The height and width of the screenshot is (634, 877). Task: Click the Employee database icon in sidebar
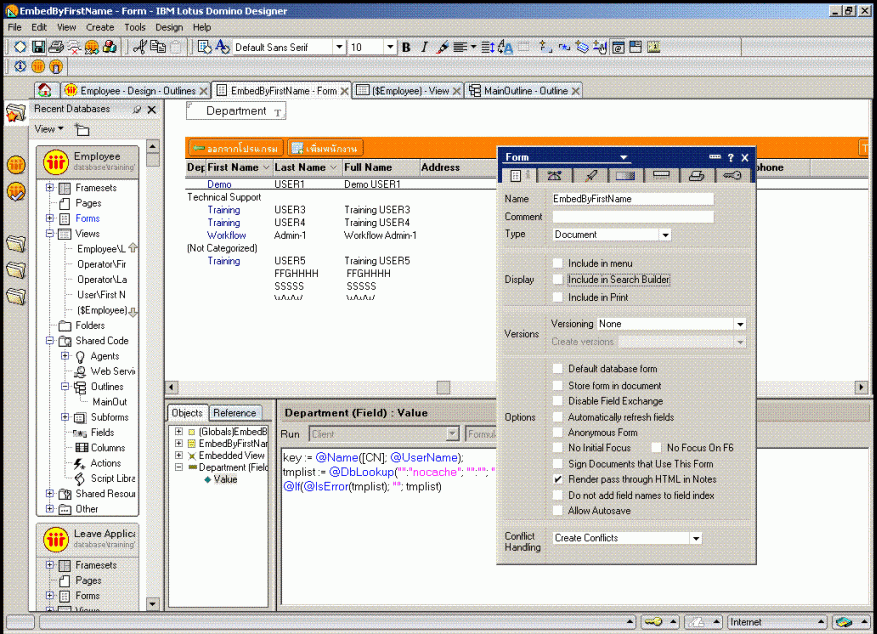click(56, 162)
